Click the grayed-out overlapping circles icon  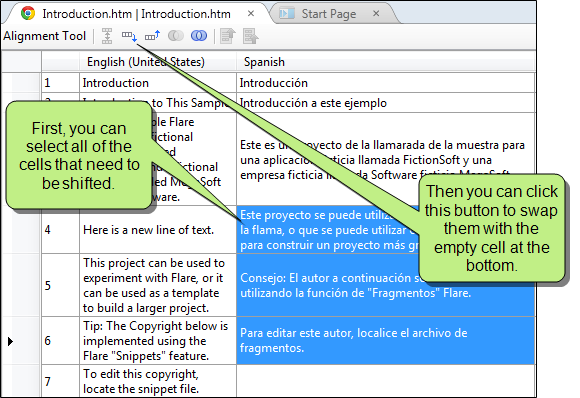click(x=176, y=36)
